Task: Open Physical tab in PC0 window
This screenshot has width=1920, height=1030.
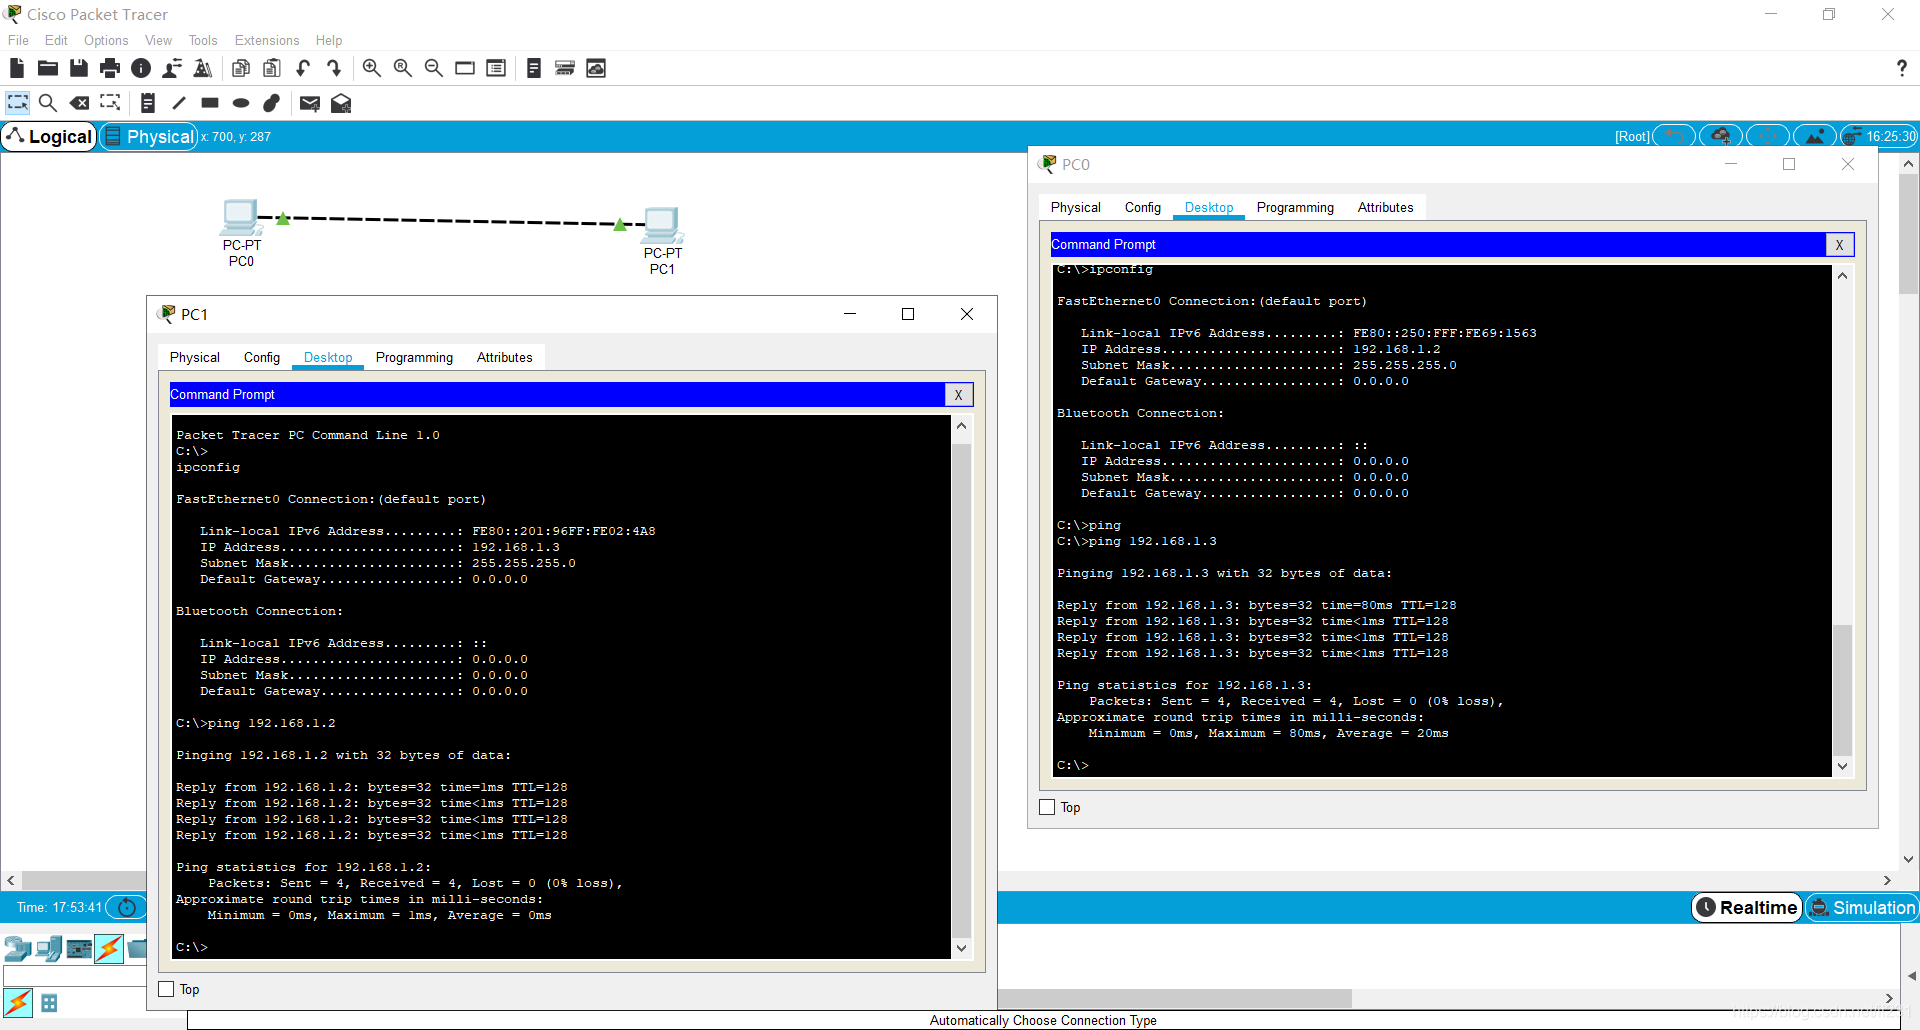Action: [1076, 207]
